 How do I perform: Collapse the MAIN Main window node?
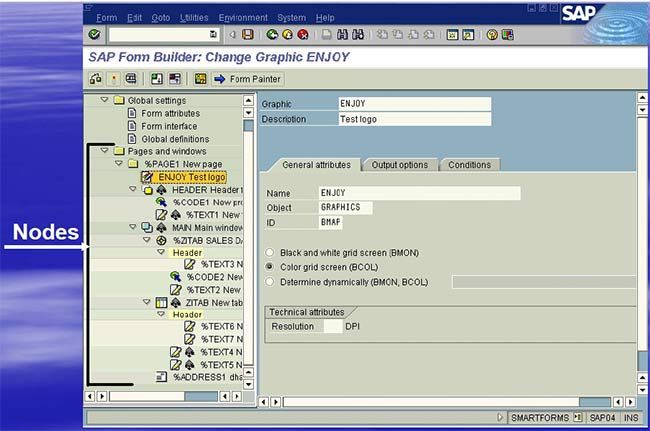pyautogui.click(x=133, y=227)
